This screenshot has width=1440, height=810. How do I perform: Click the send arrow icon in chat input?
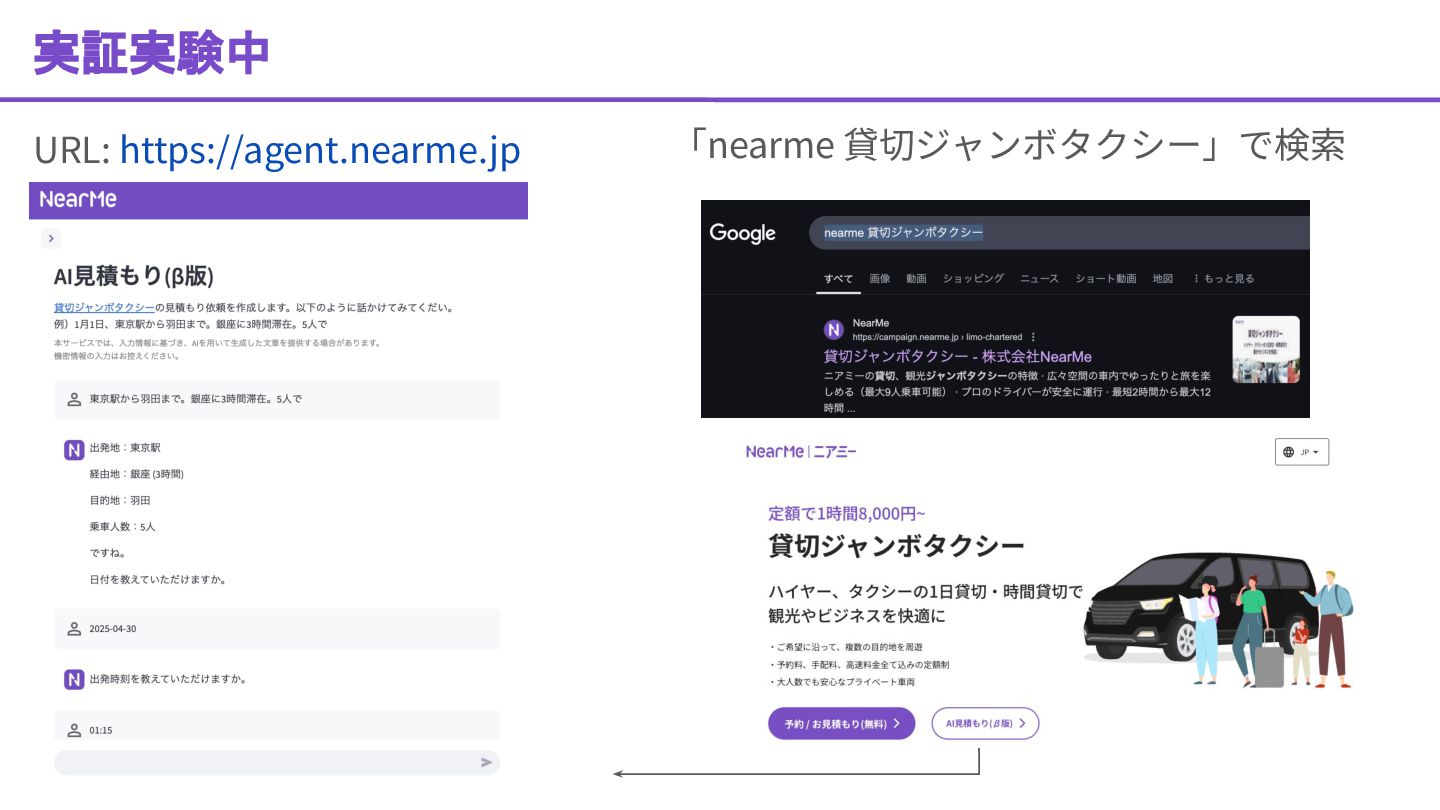point(486,762)
